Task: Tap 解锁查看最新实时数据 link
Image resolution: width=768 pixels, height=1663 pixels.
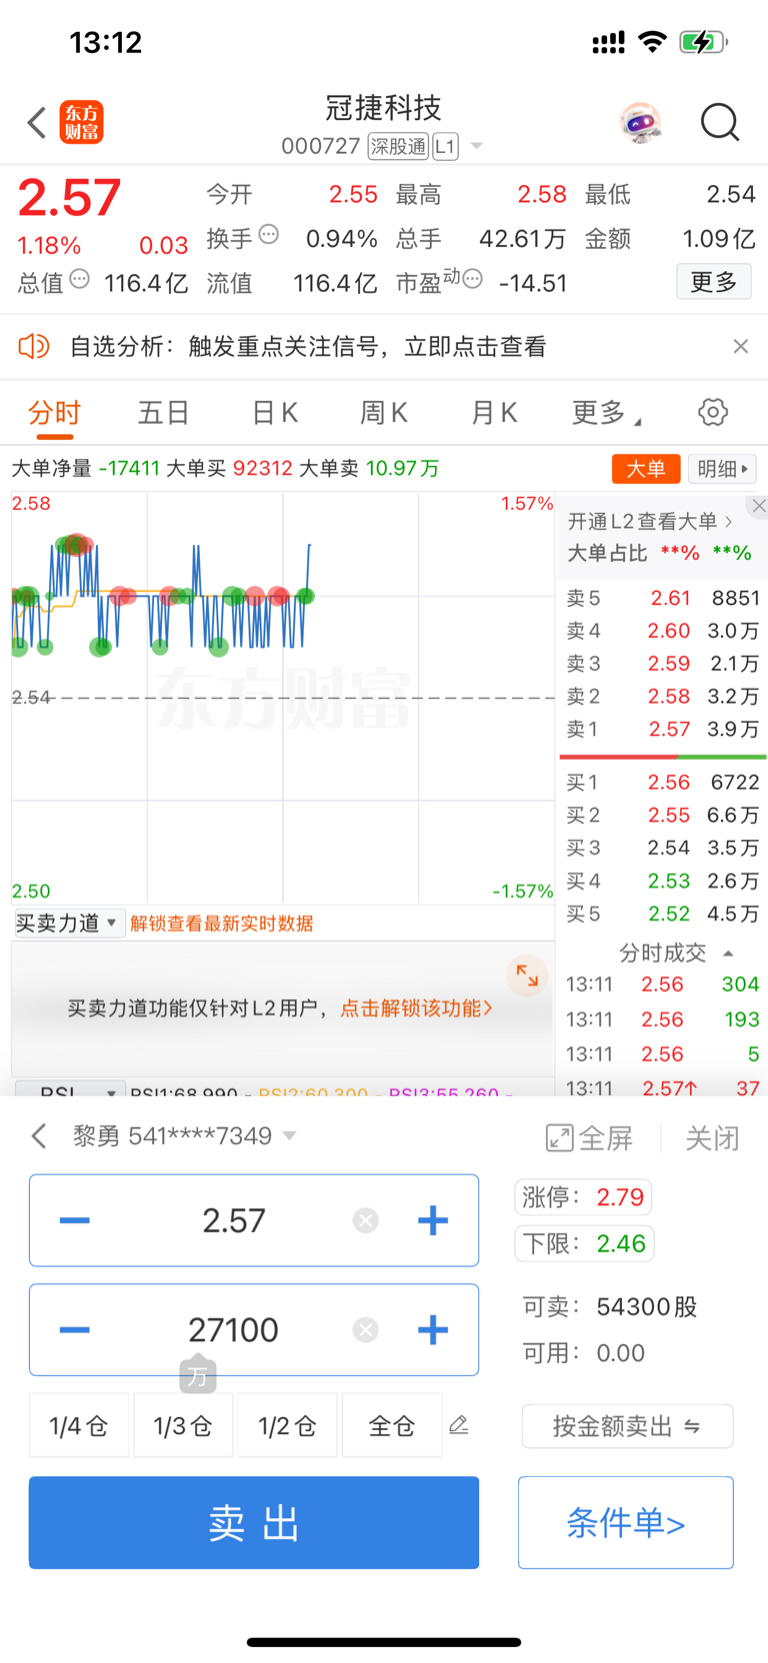Action: tap(222, 923)
